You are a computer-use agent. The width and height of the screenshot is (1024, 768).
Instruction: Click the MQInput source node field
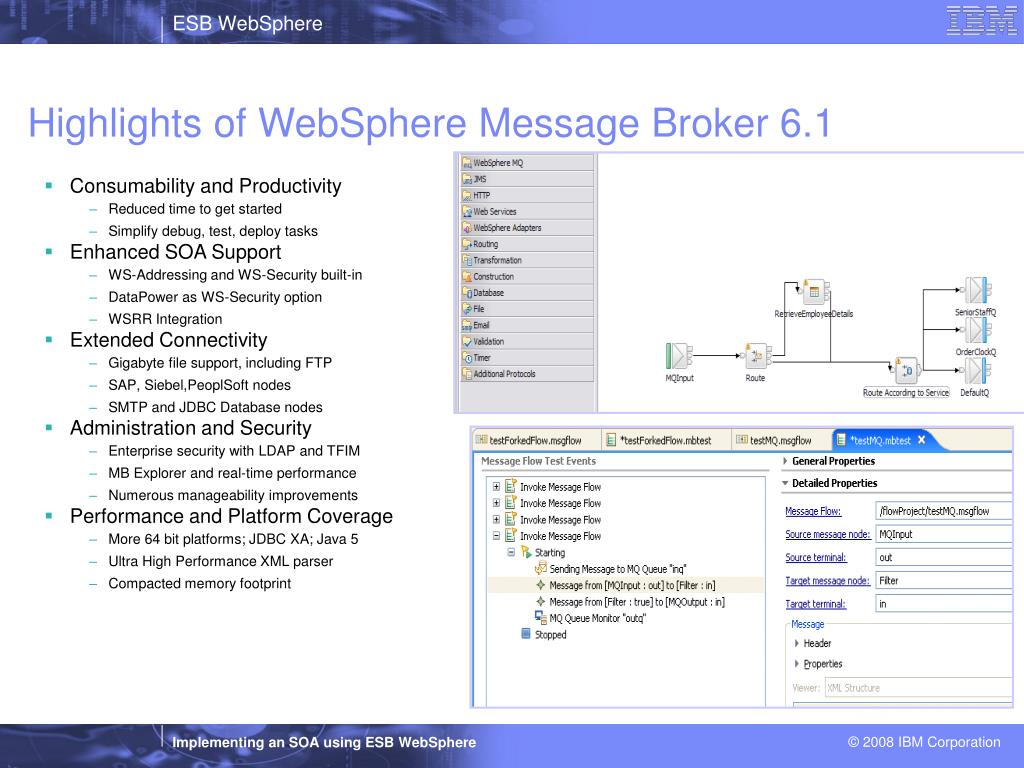click(x=944, y=534)
